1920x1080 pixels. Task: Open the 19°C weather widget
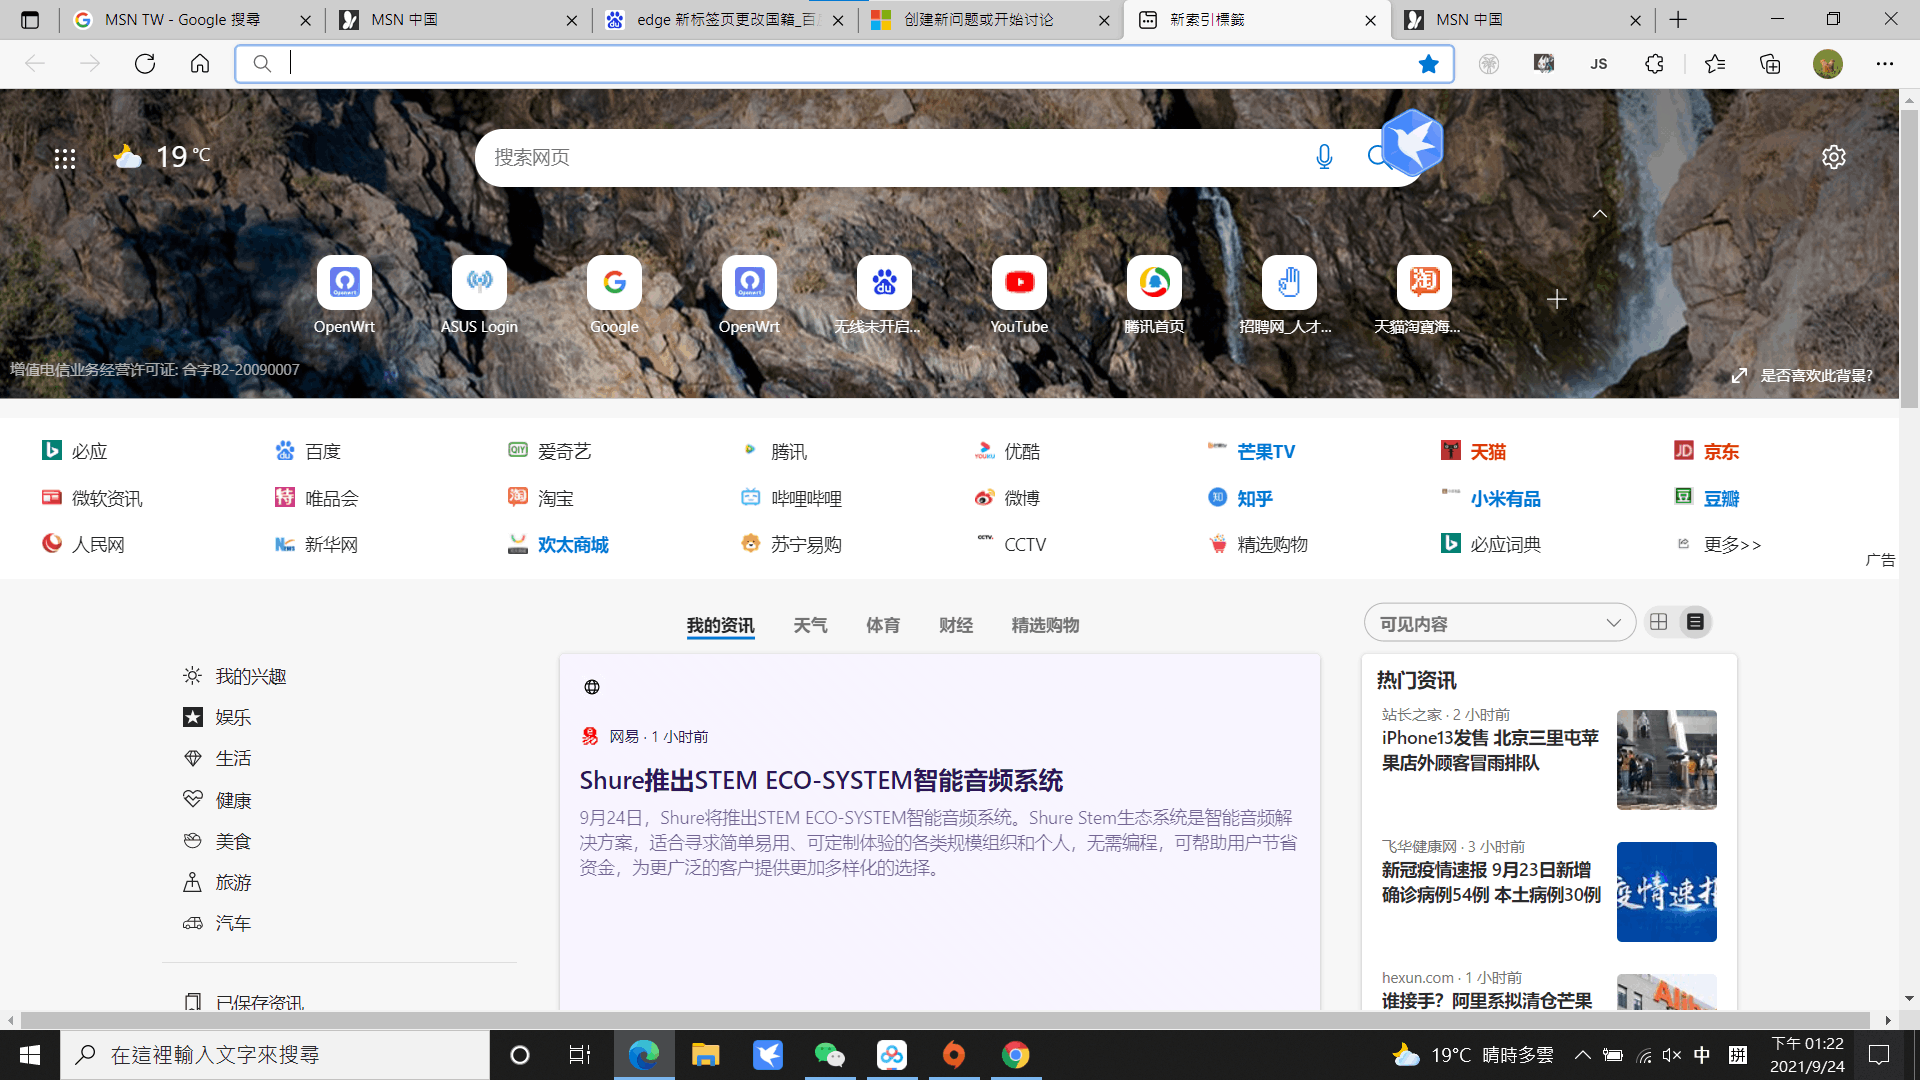(x=163, y=156)
